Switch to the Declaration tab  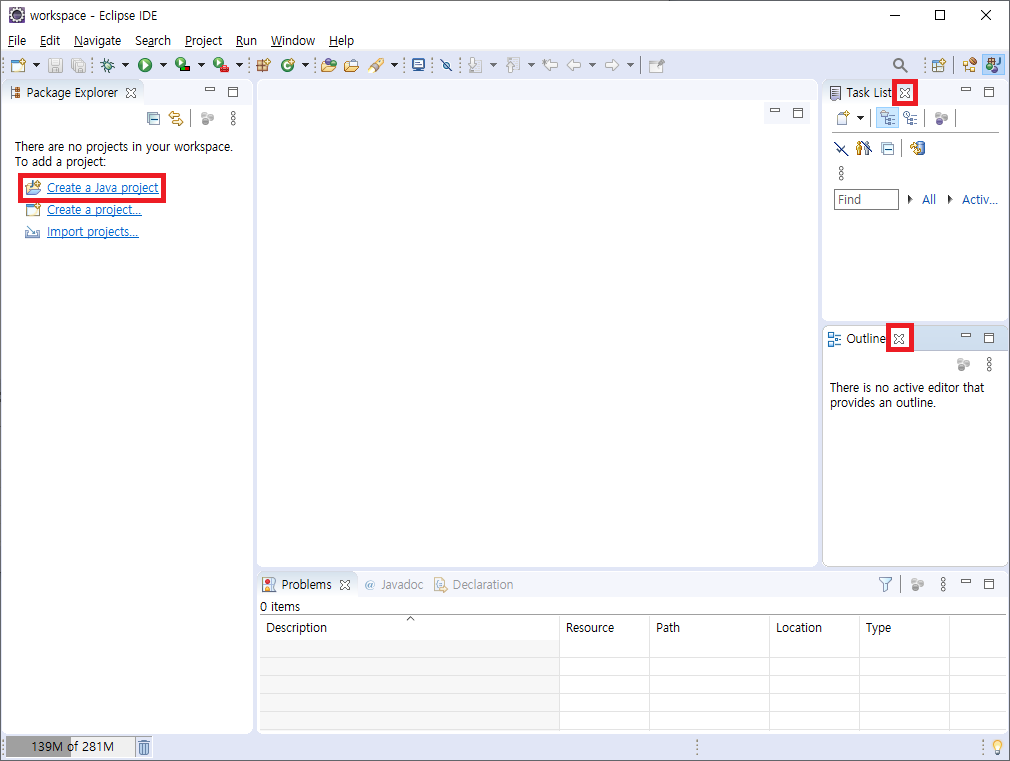coord(473,584)
